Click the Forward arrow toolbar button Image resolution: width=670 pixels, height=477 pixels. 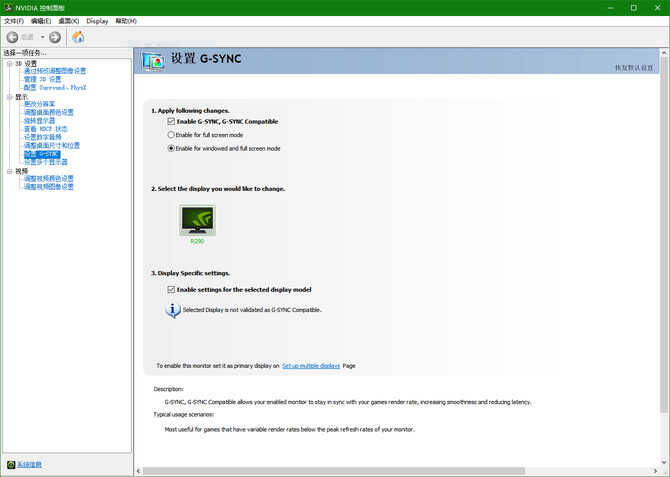coord(55,37)
